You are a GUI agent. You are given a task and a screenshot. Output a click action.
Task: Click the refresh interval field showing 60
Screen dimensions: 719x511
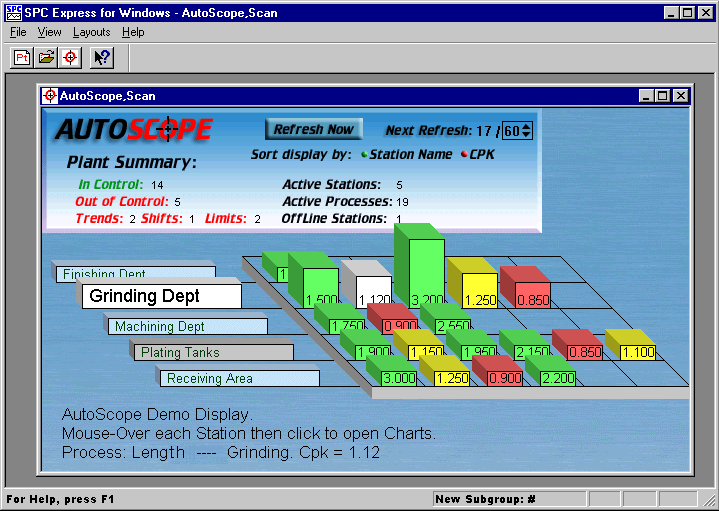coord(512,130)
